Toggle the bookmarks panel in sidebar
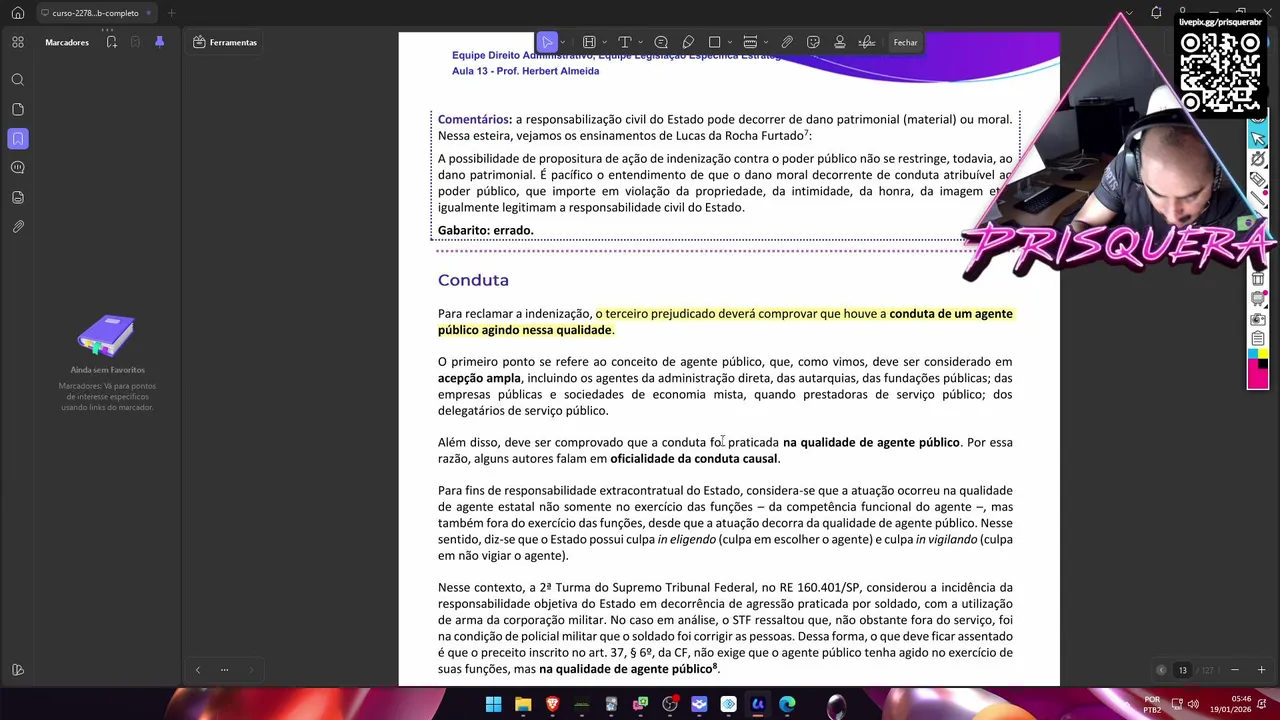The height and width of the screenshot is (720, 1280). point(18,139)
